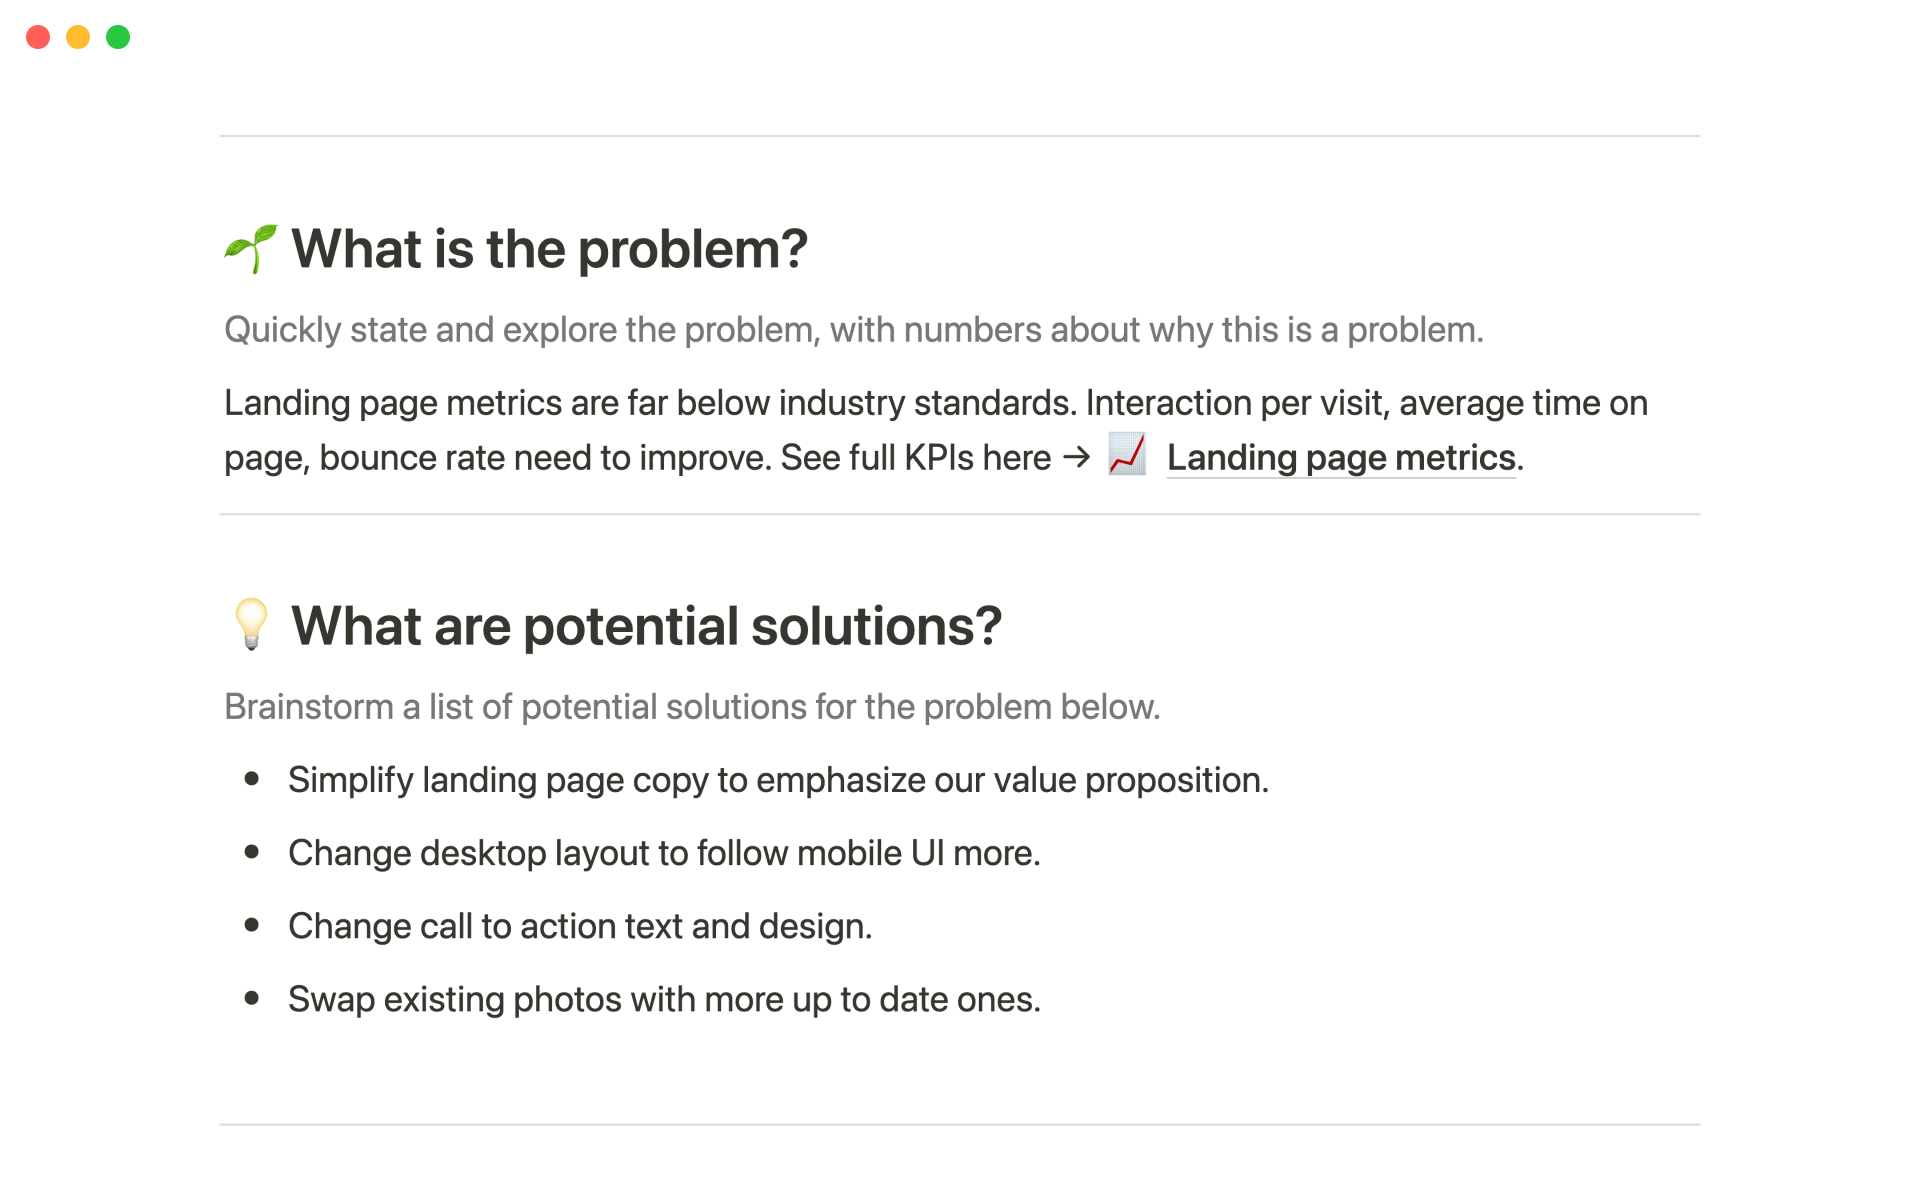Screen dimensions: 1920x1200
Task: Place cursor in 'What is the problem?' heading
Action: click(x=549, y=249)
